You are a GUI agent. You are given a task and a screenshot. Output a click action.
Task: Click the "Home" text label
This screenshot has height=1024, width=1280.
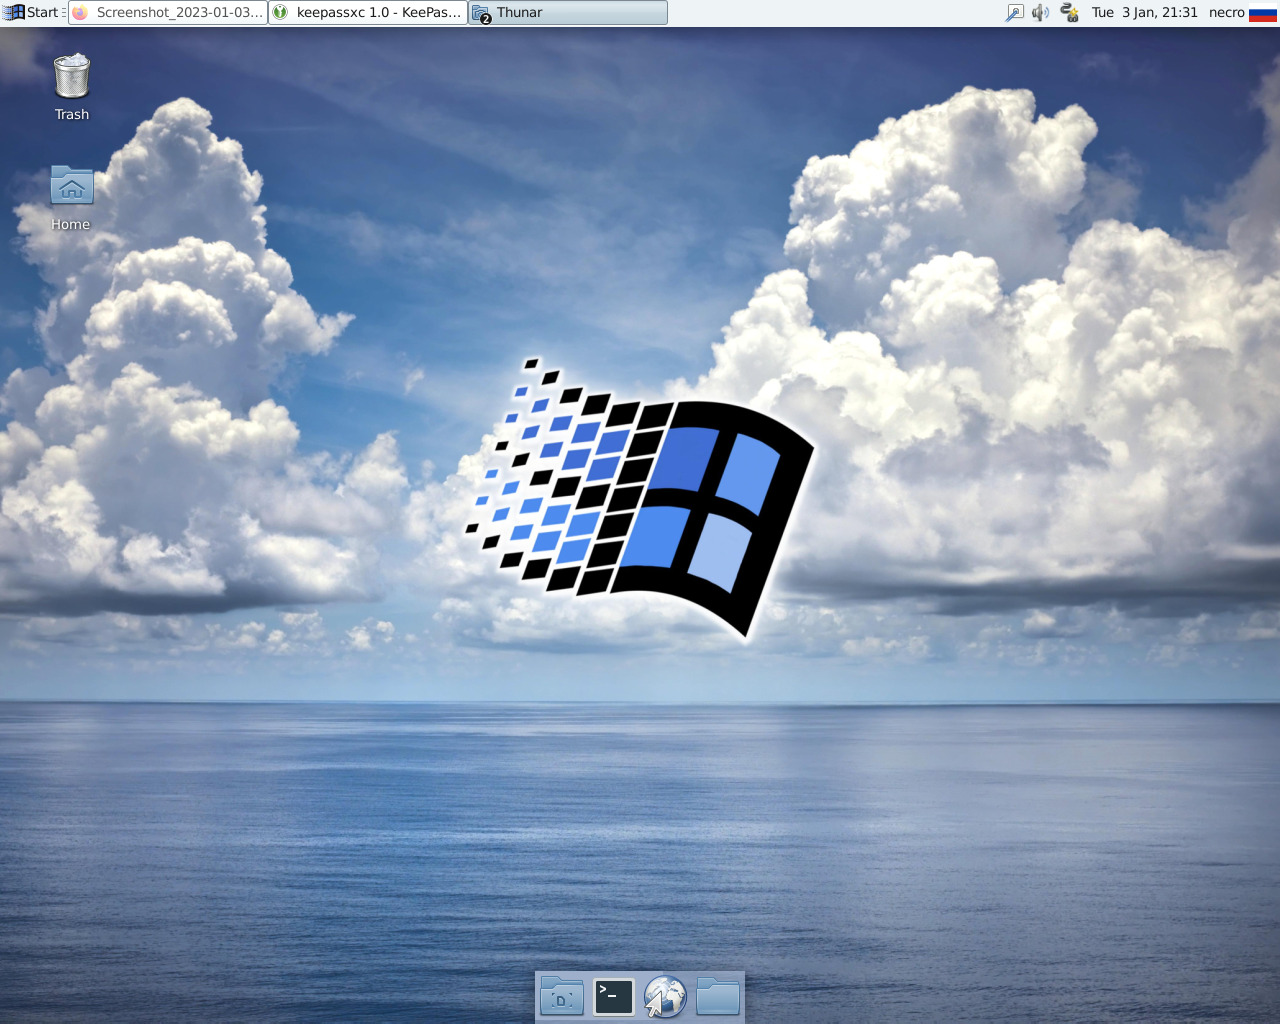click(x=71, y=224)
